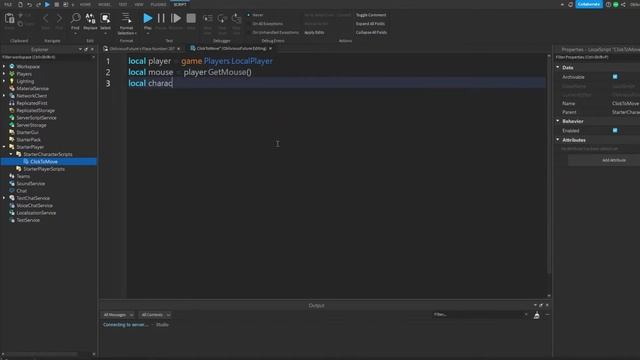
Task: Collapse the Data properties section
Action: [x=558, y=67]
